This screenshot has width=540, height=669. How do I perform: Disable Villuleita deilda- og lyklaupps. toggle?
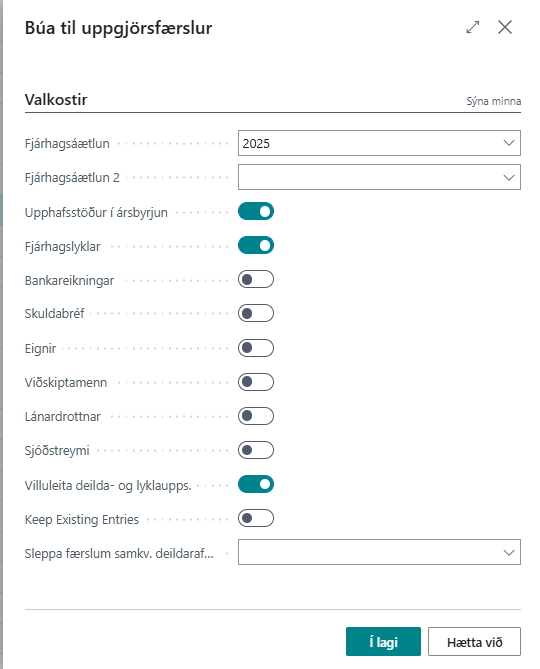point(256,485)
